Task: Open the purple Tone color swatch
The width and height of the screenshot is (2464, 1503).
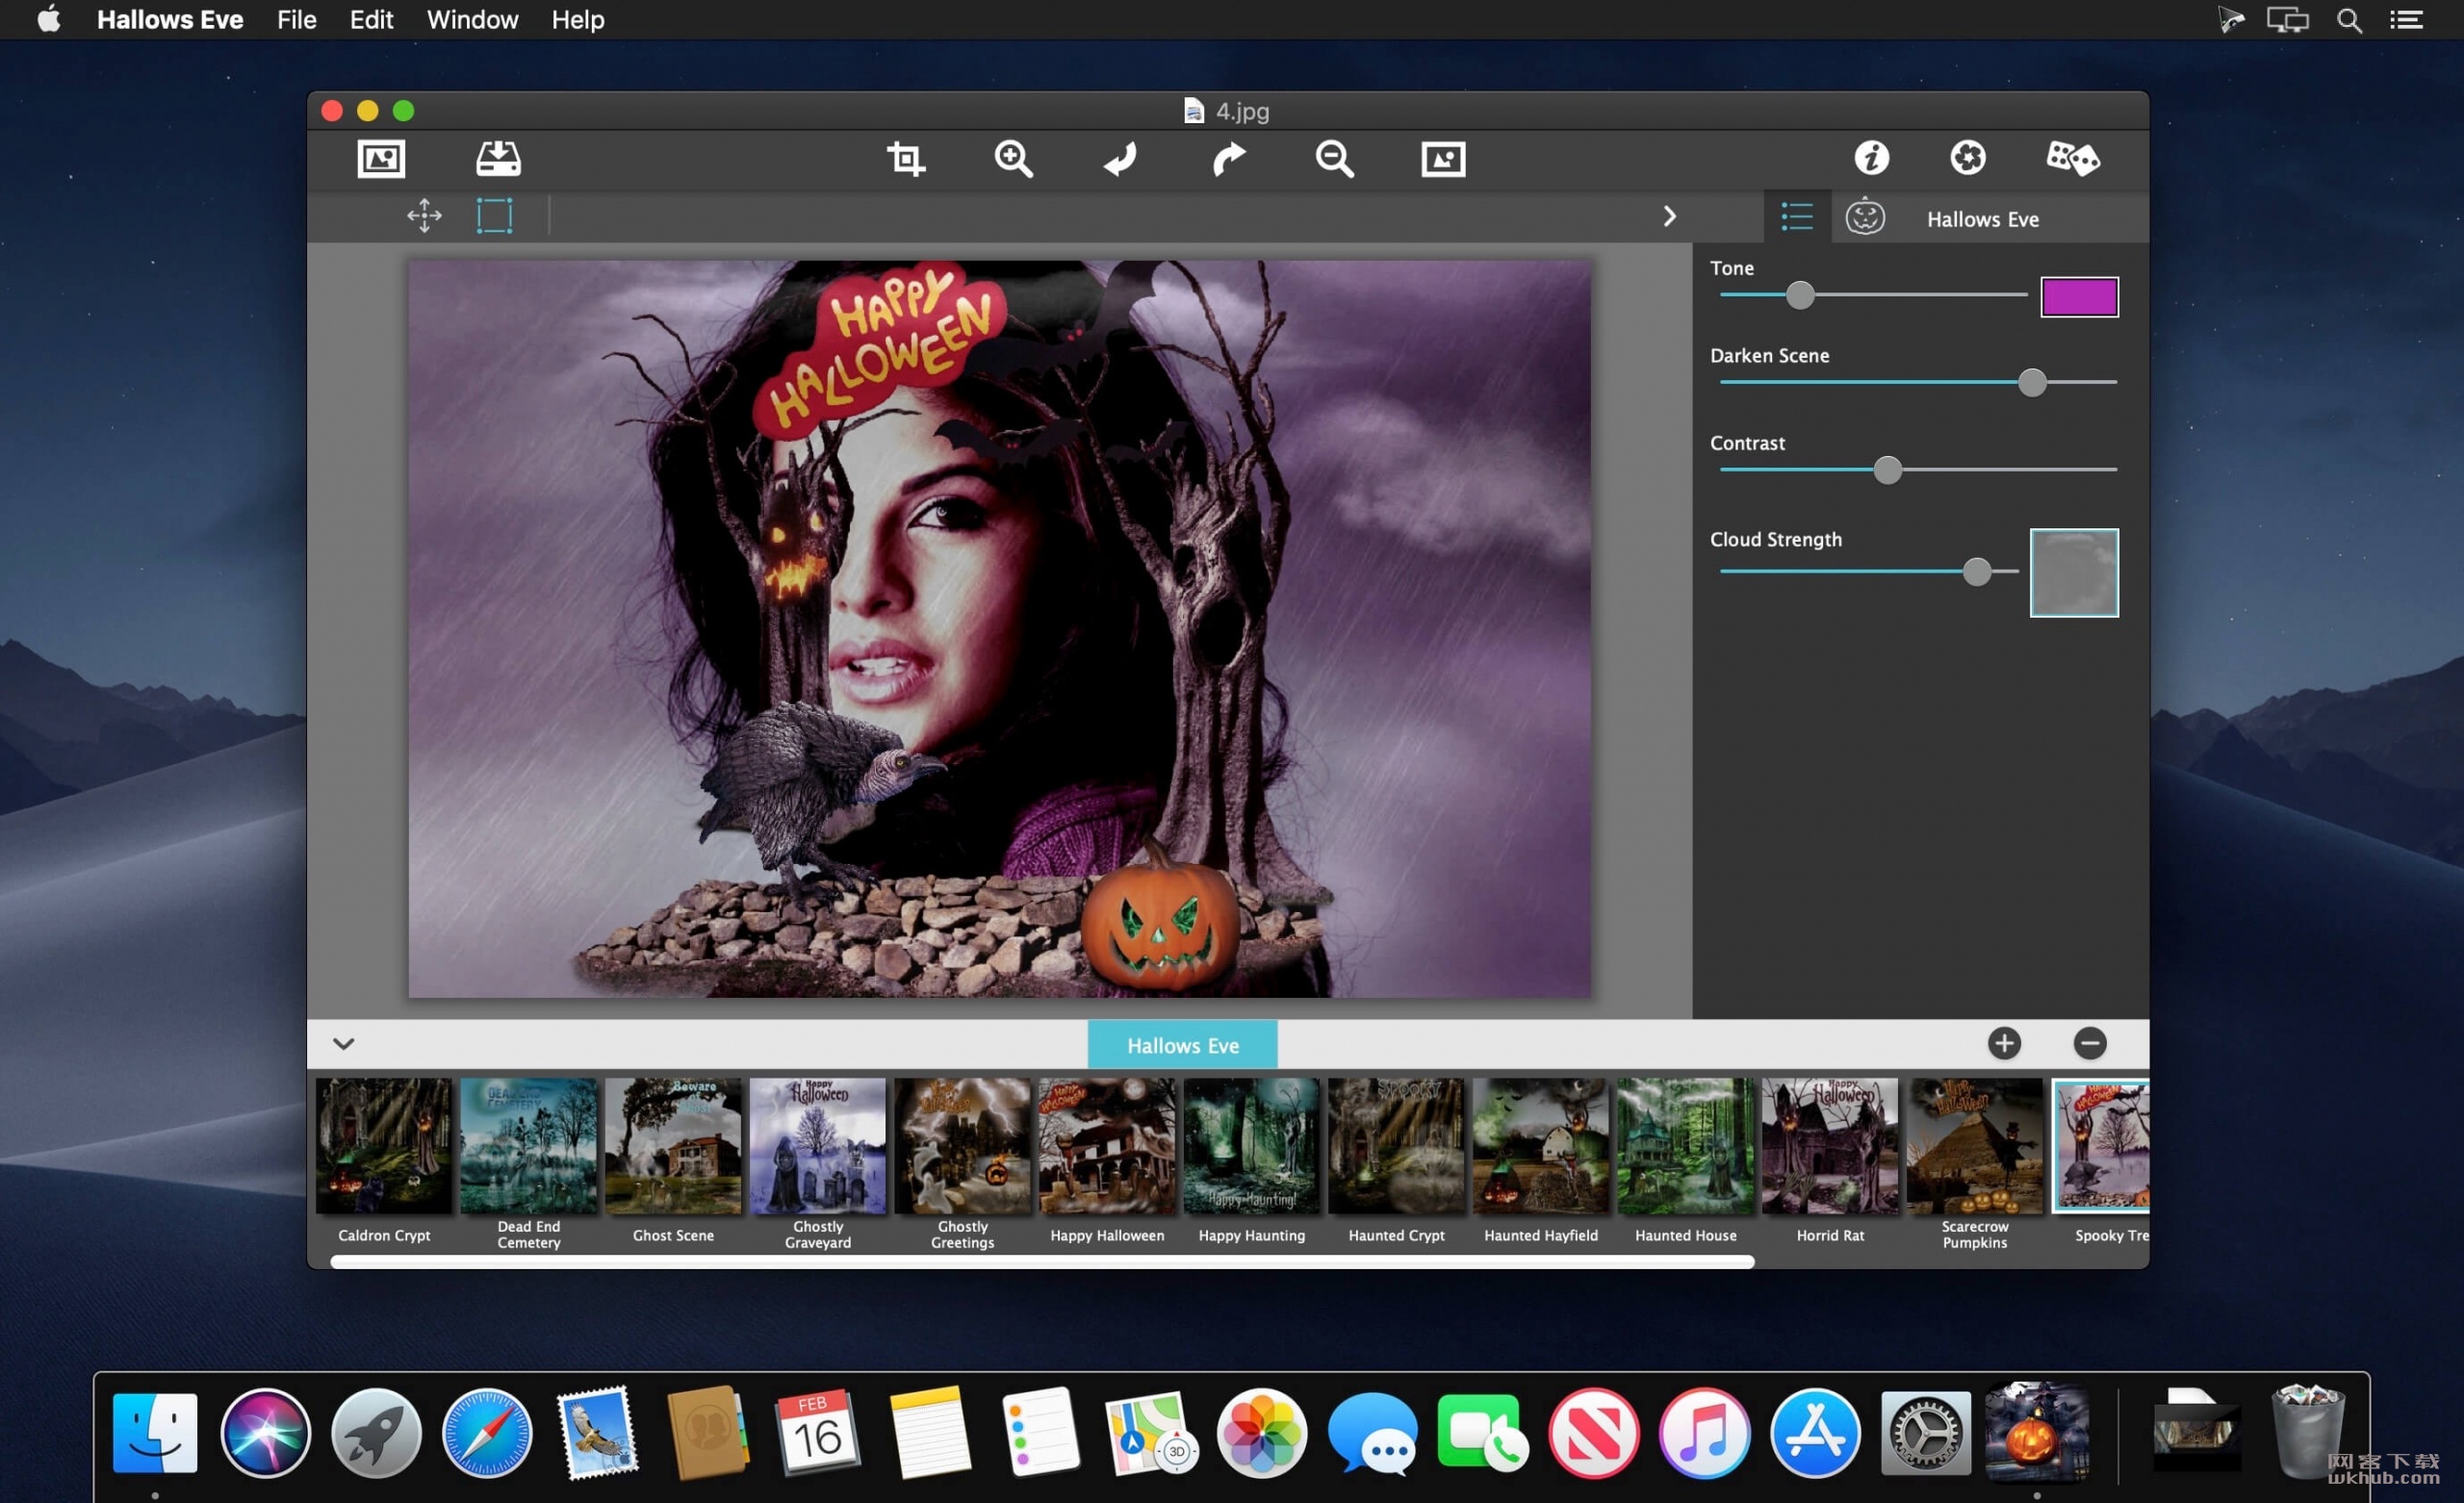Action: coord(2079,297)
